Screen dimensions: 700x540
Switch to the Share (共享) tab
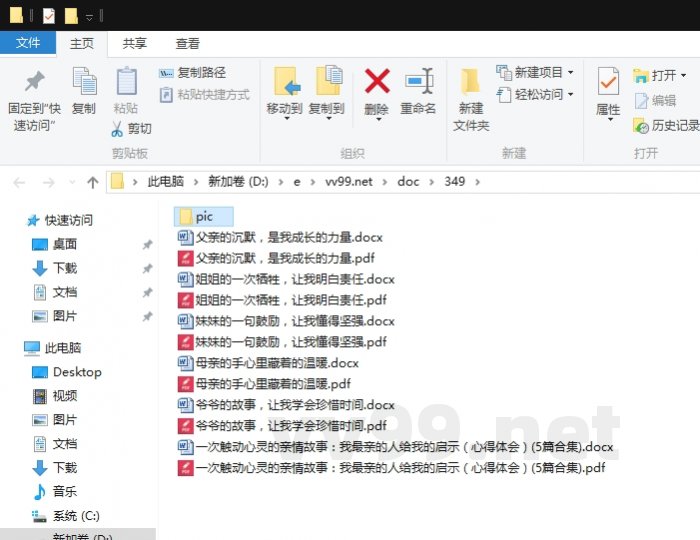134,43
